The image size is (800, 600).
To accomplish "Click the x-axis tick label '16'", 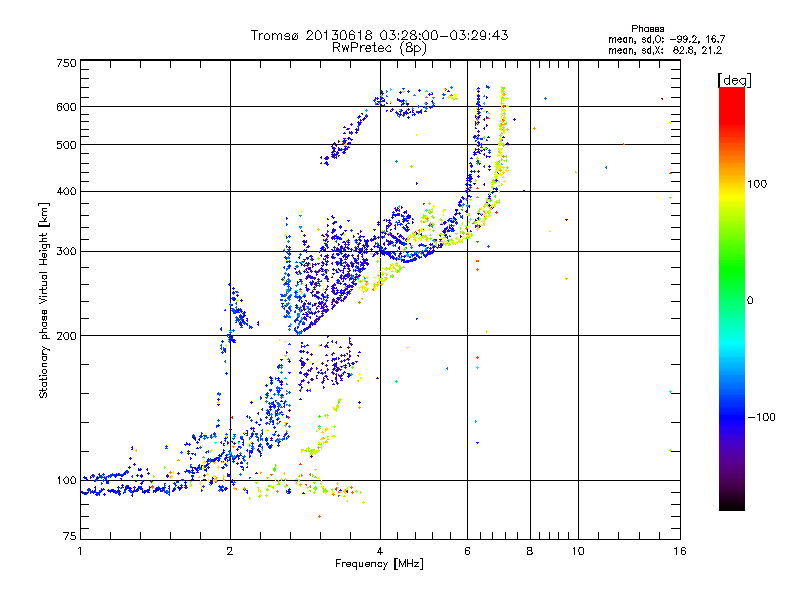I will [680, 551].
